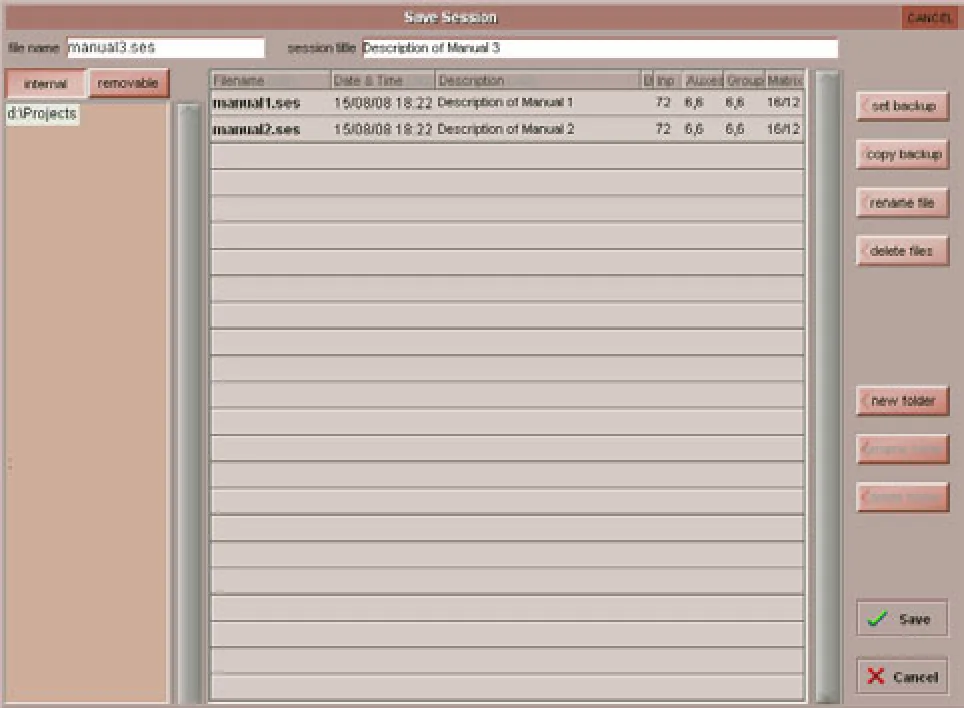Edit the session title field
Viewport: 964px width, 708px height.
pyautogui.click(x=600, y=48)
